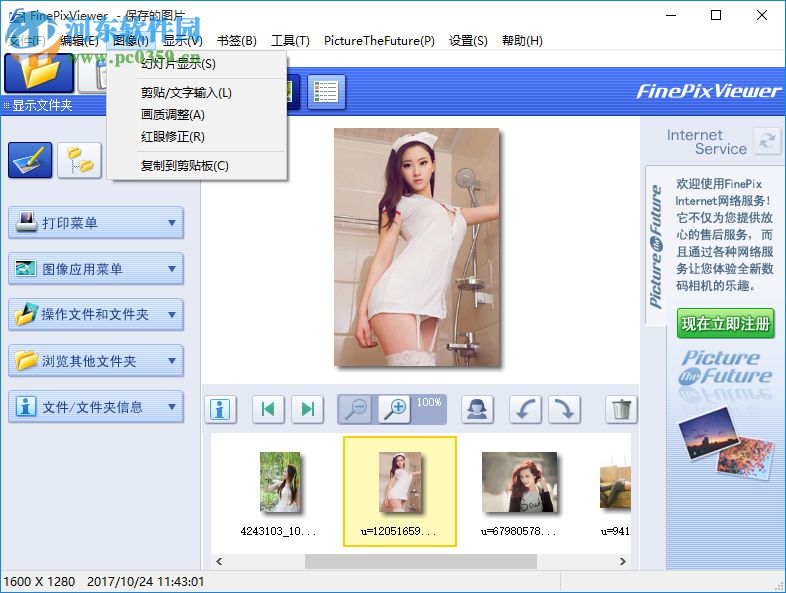
Task: Click the Picture the Future logo banner
Action: [x=725, y=368]
